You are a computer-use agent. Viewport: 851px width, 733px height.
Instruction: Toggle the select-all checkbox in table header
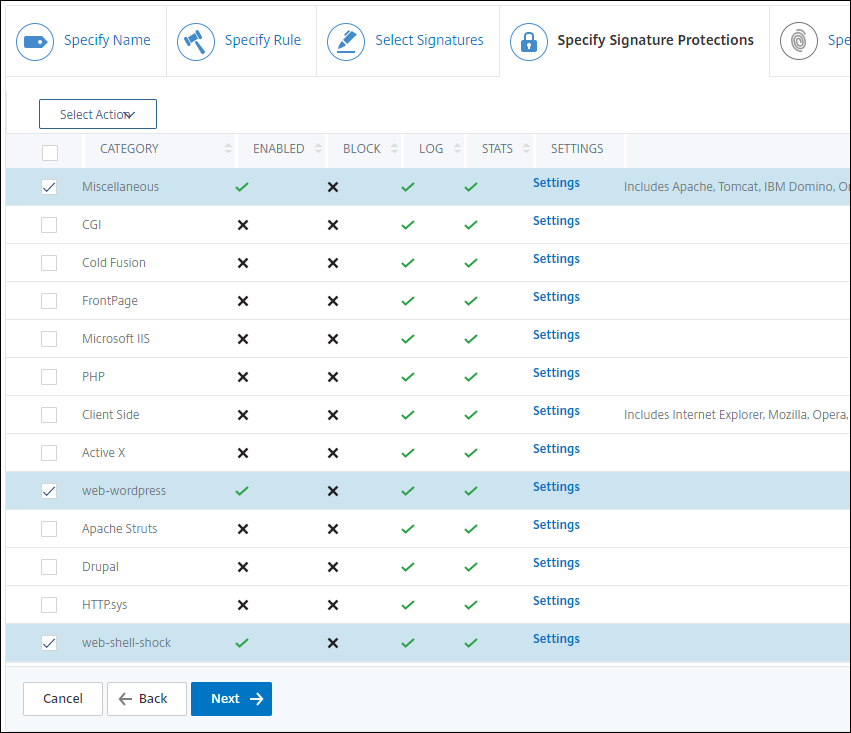(x=50, y=153)
